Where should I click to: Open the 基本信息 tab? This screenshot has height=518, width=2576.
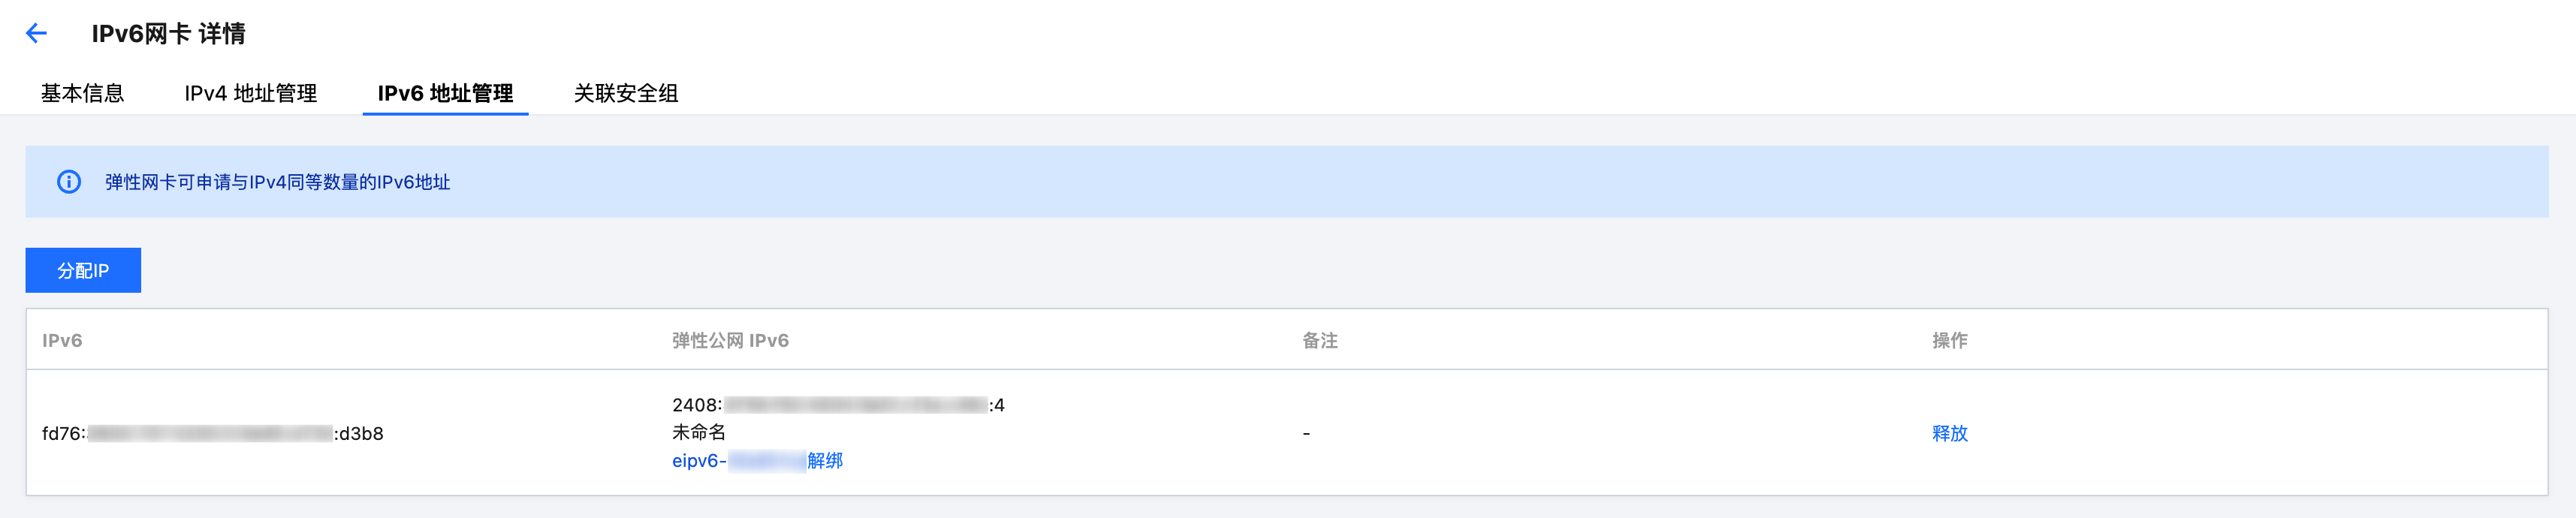point(82,93)
